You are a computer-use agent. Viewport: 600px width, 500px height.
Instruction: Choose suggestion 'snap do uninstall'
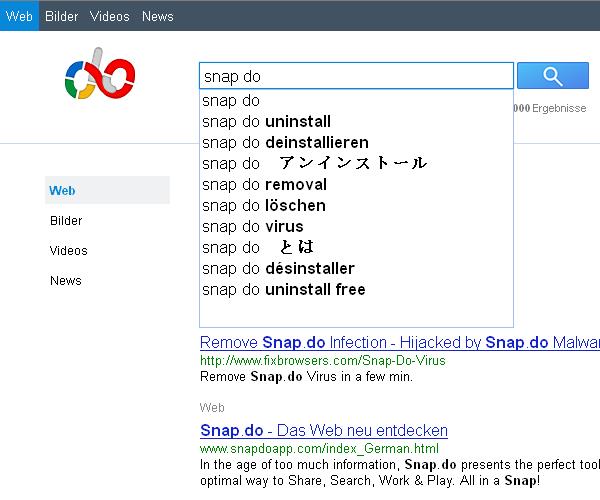pyautogui.click(x=356, y=122)
